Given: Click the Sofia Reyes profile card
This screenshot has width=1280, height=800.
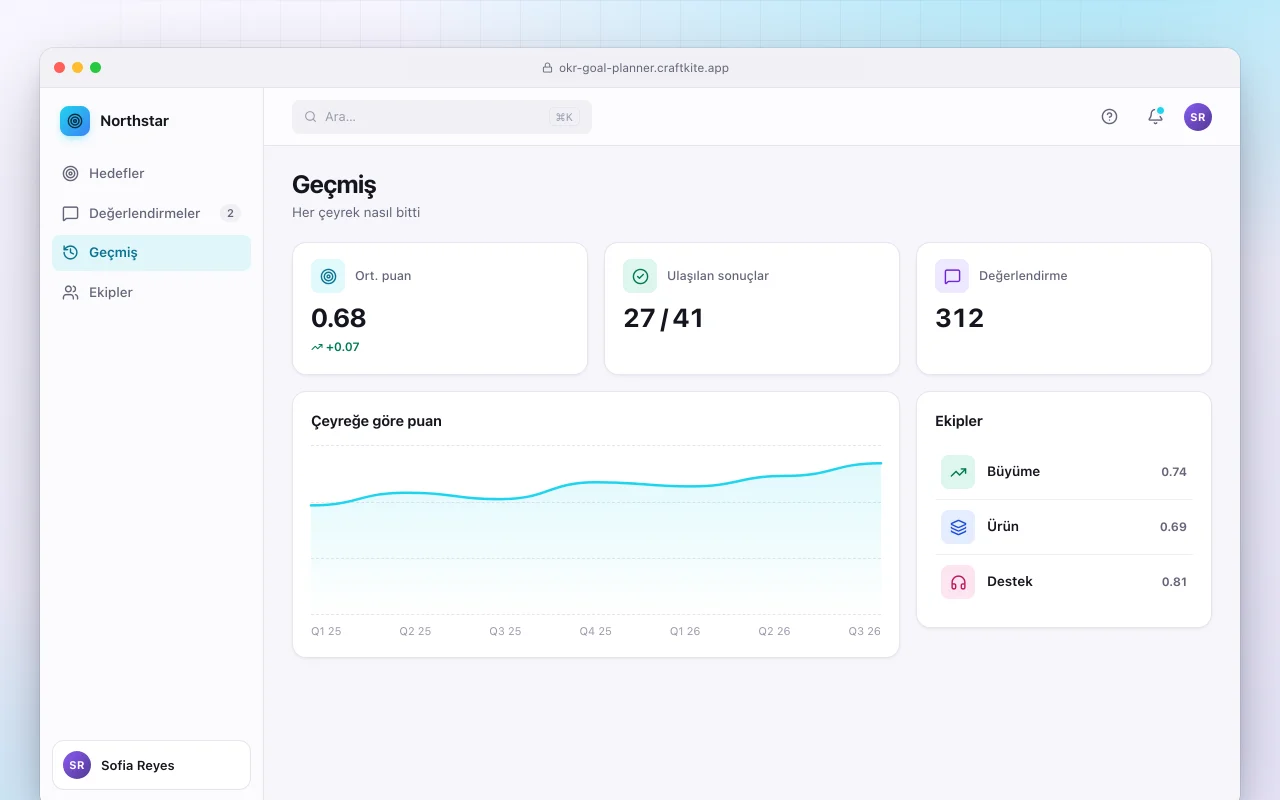Looking at the screenshot, I should pos(151,765).
